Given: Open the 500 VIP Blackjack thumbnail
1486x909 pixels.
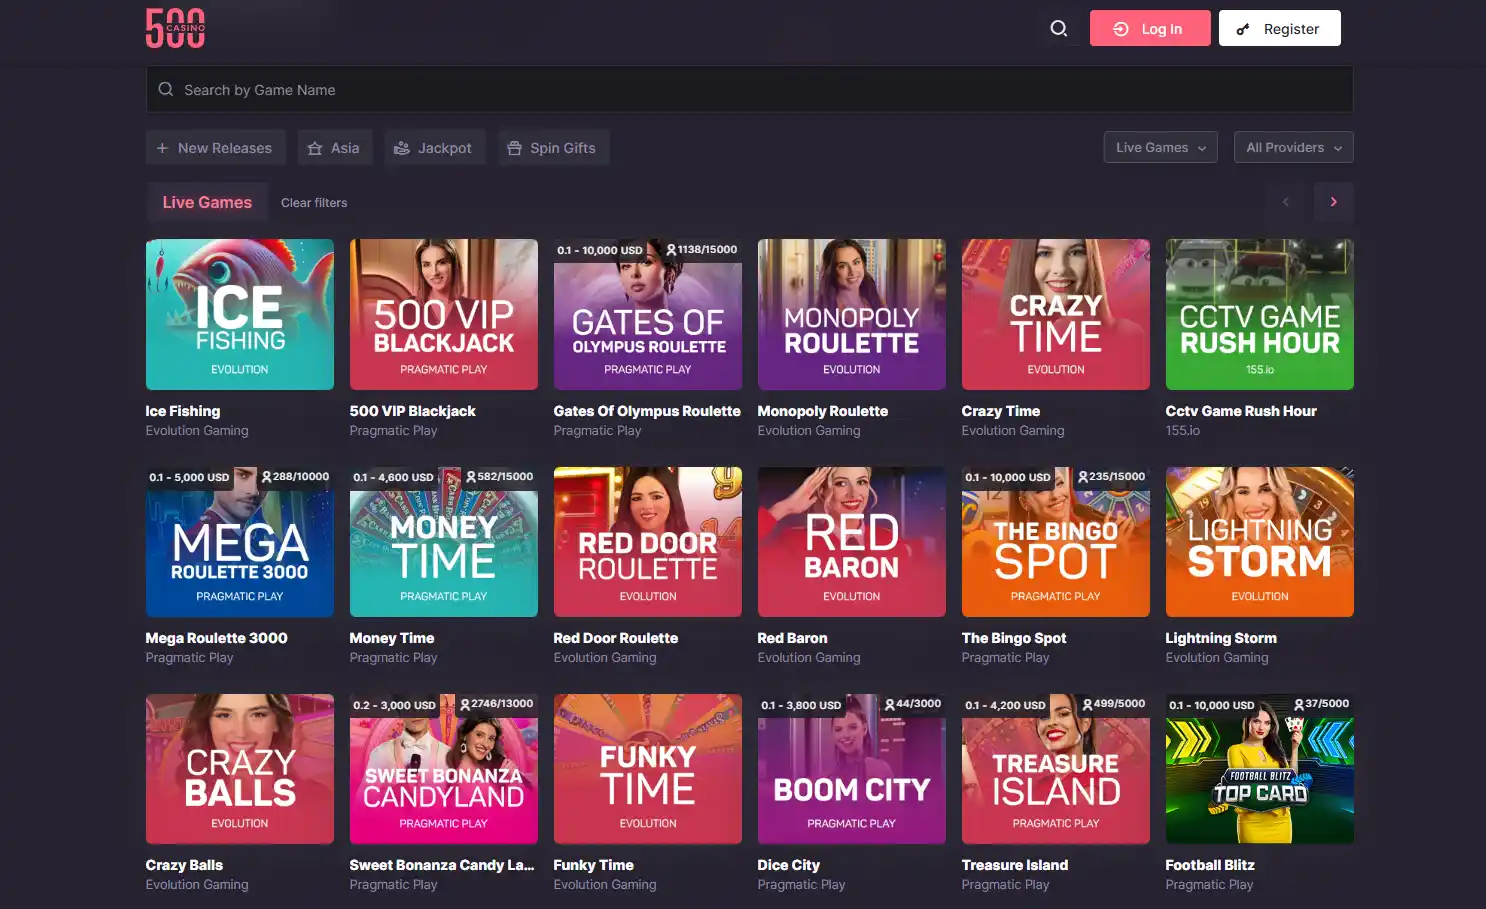Looking at the screenshot, I should [x=444, y=314].
